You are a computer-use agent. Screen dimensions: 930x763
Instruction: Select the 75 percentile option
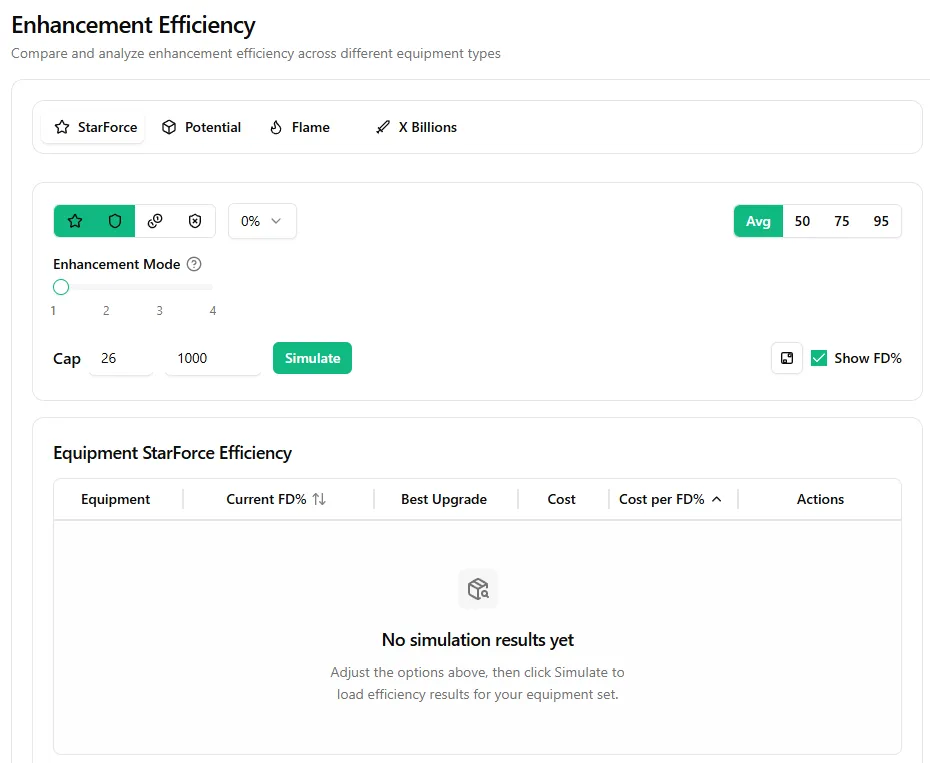coord(841,221)
